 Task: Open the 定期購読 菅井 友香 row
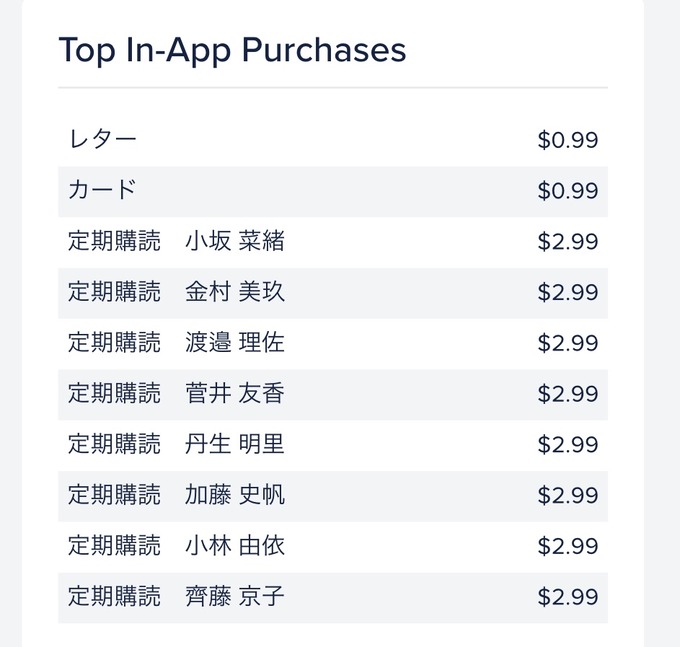point(333,394)
